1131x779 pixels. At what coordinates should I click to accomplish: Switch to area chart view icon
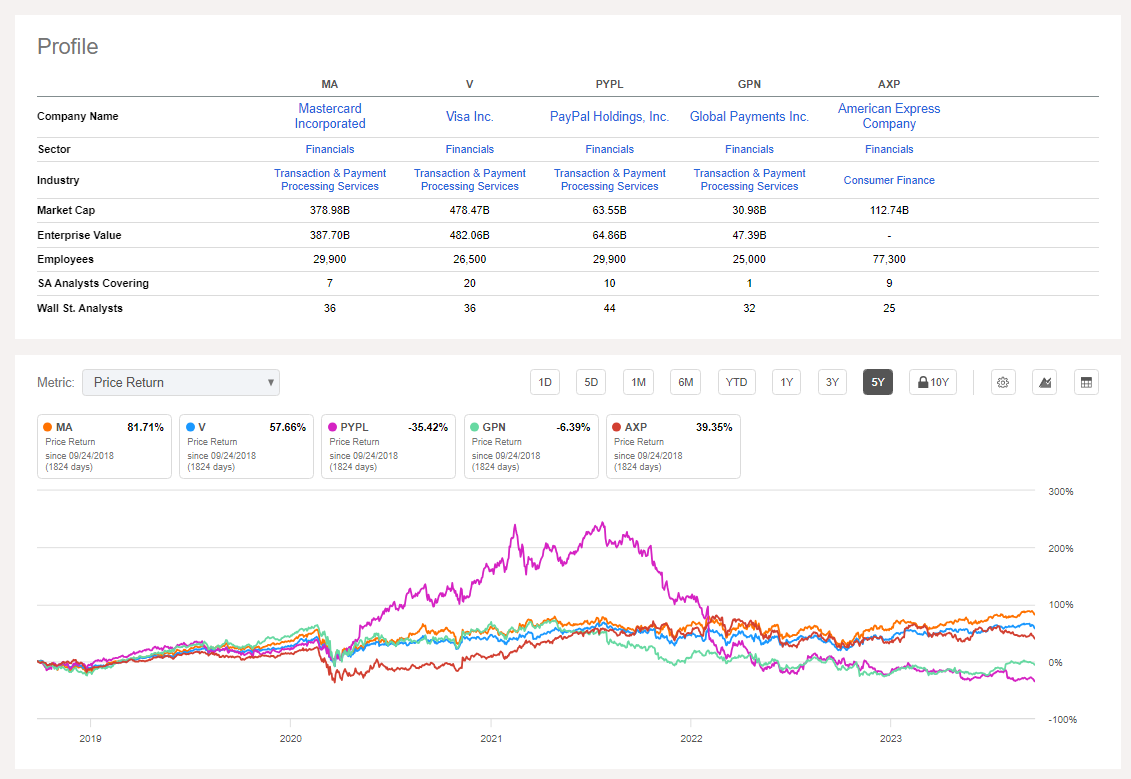(1044, 382)
